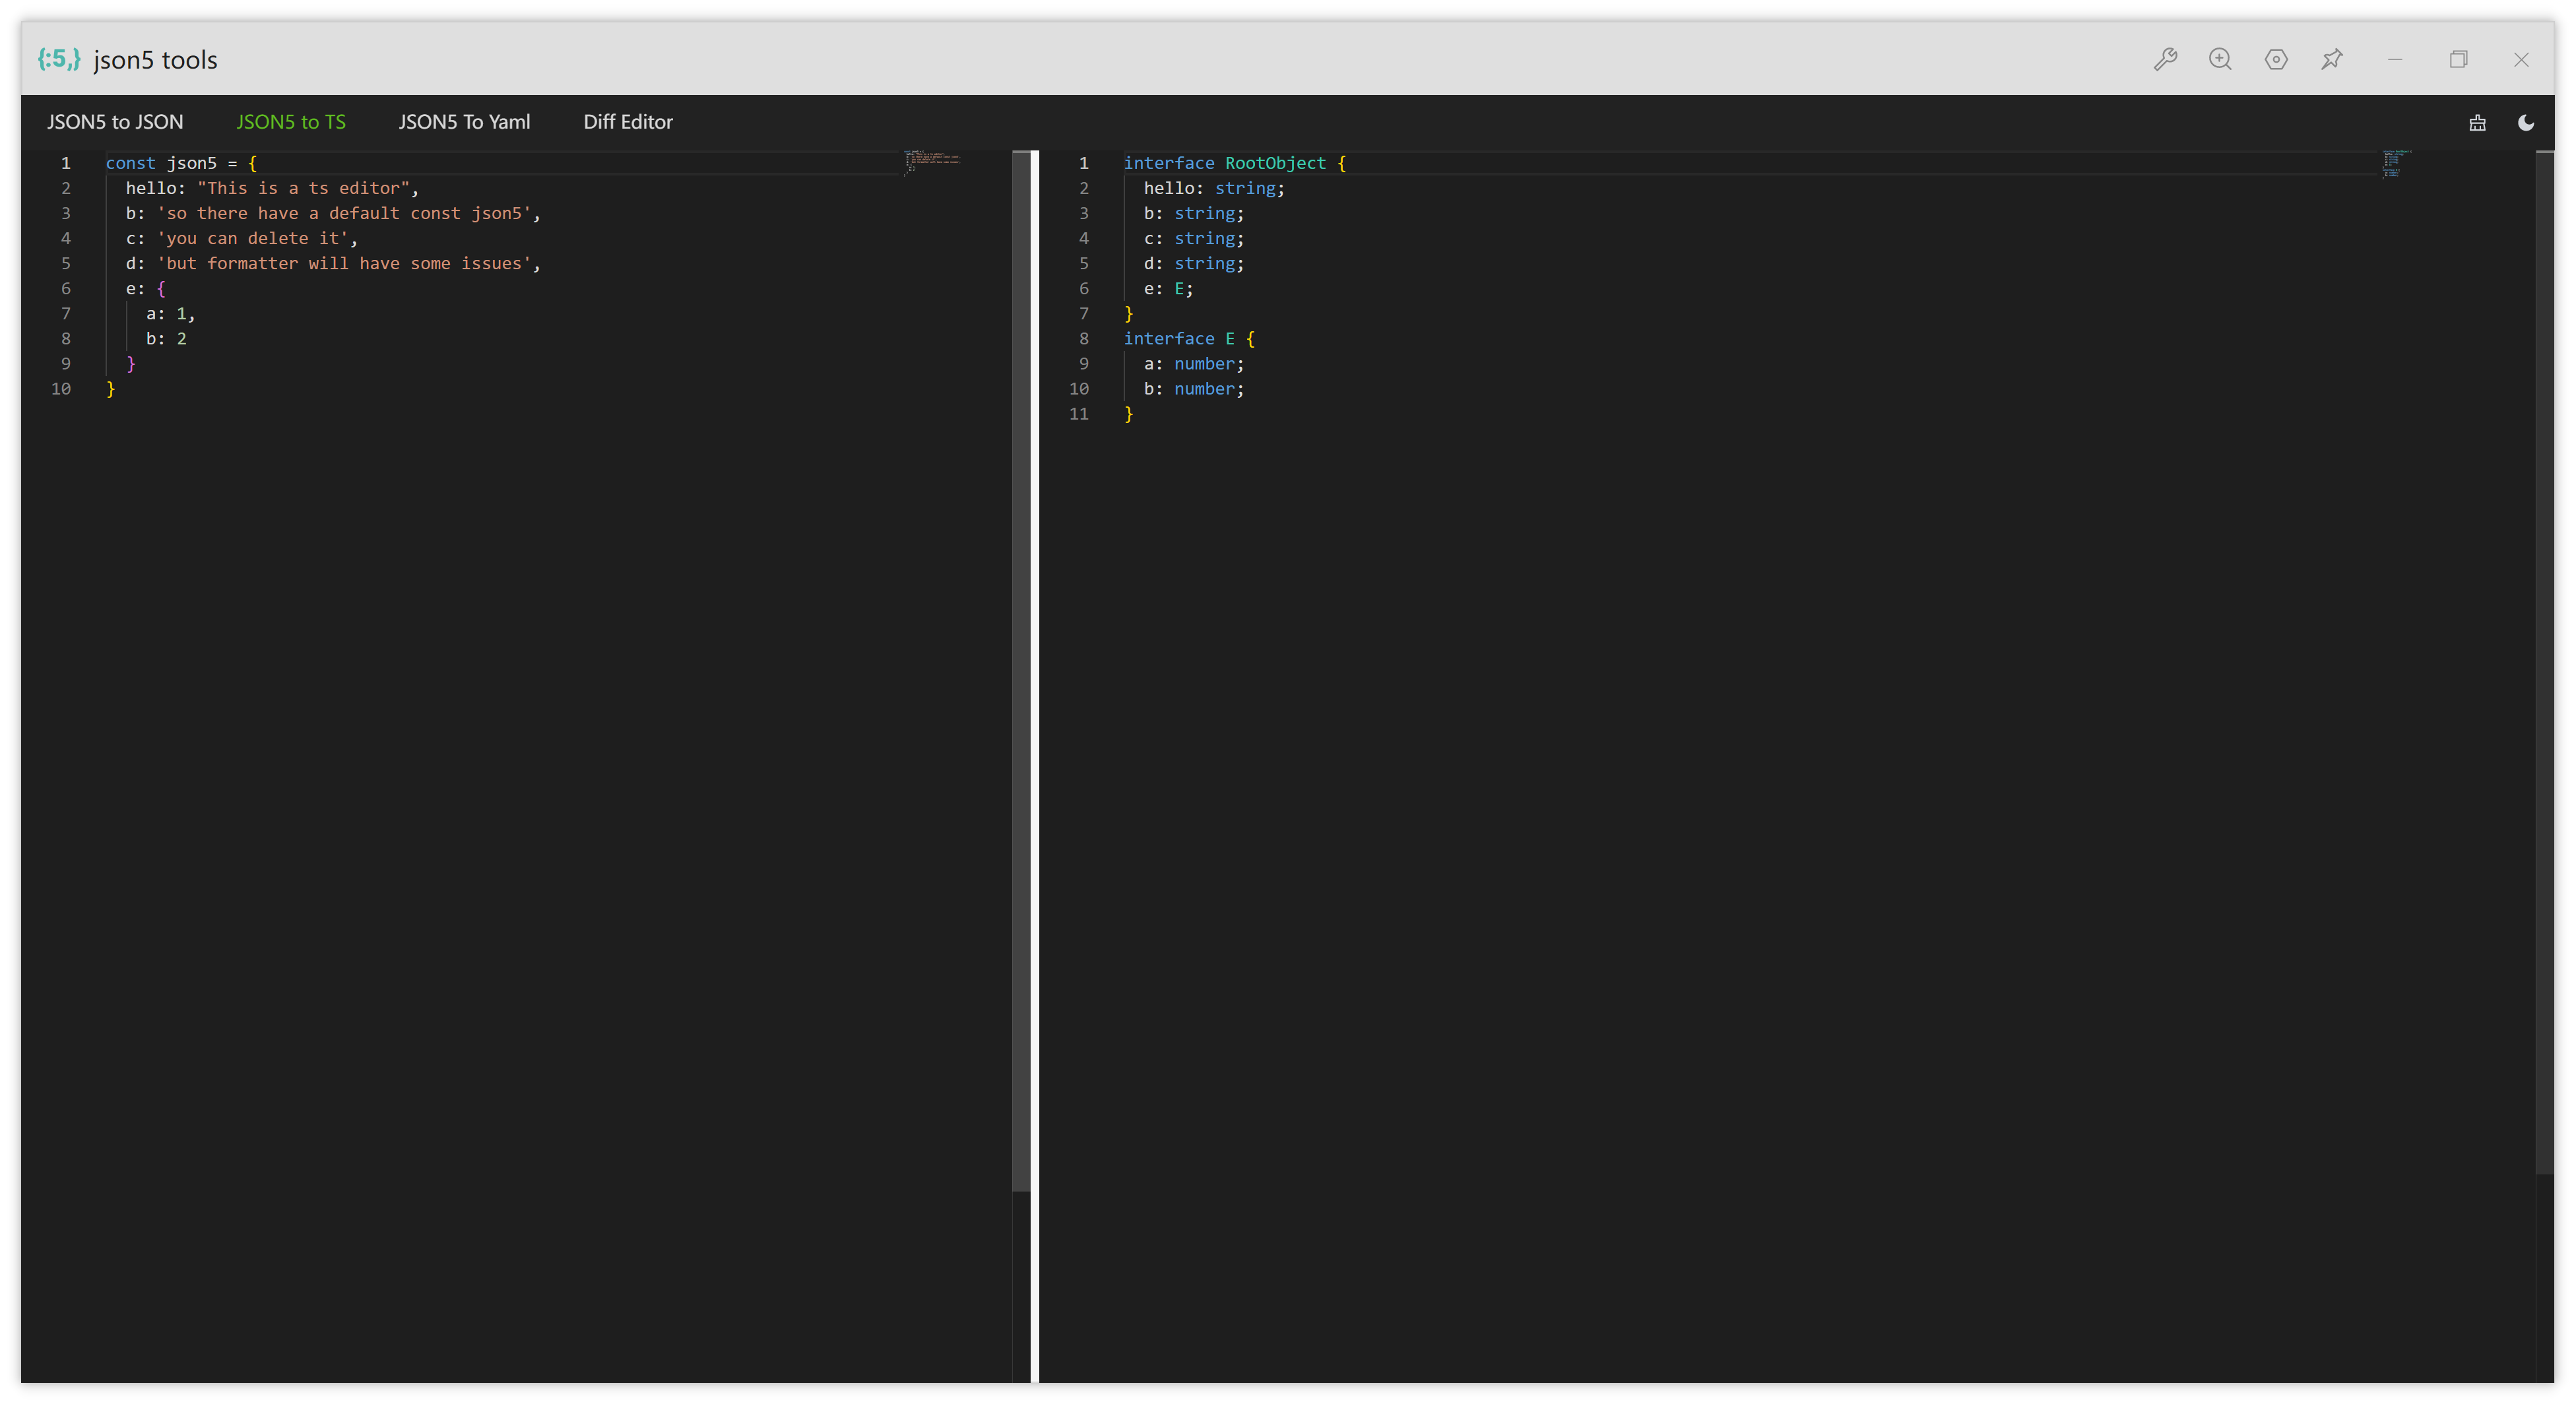Viewport: 2576px width, 1404px height.
Task: Switch to the JSON5 to JSON tab
Action: [115, 122]
